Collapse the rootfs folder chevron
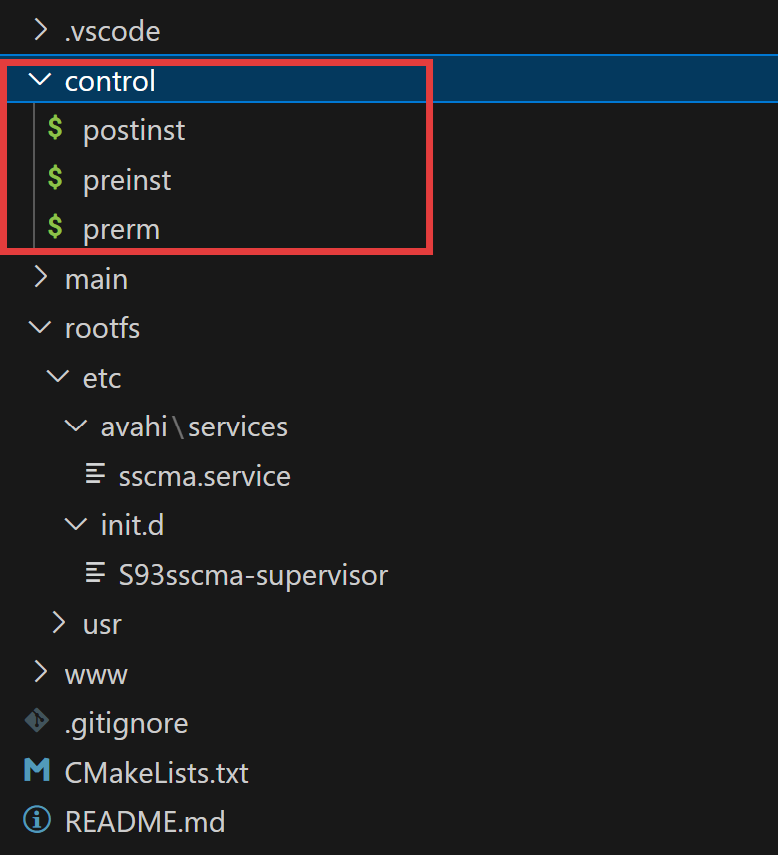The height and width of the screenshot is (855, 778). click(x=40, y=327)
